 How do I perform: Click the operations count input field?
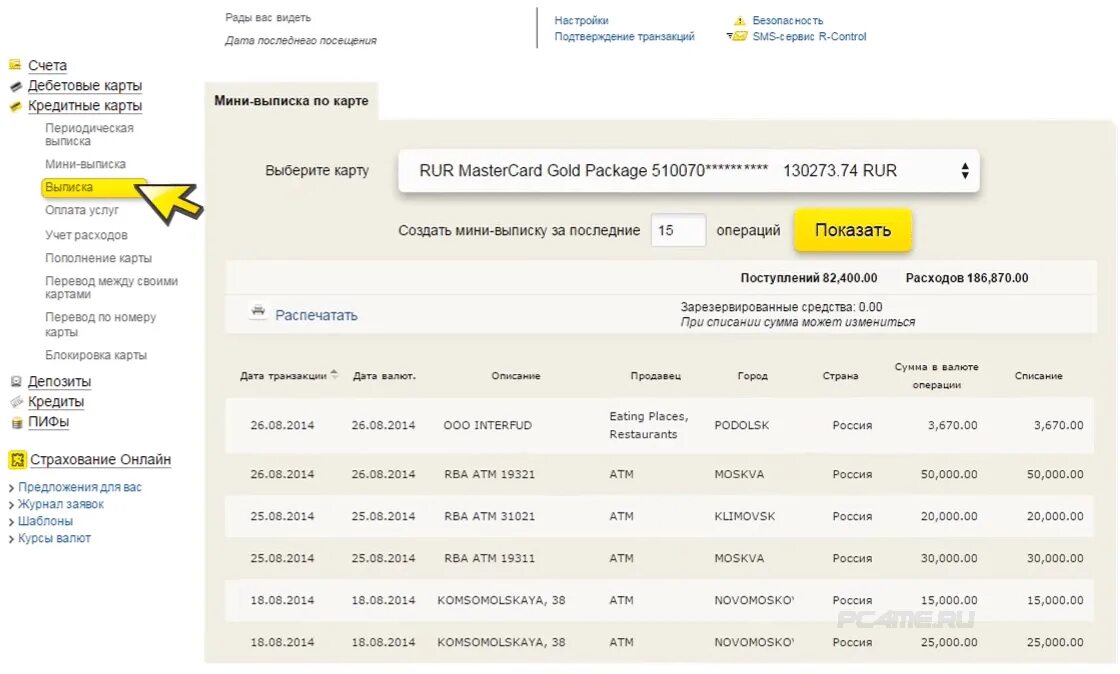click(x=678, y=230)
